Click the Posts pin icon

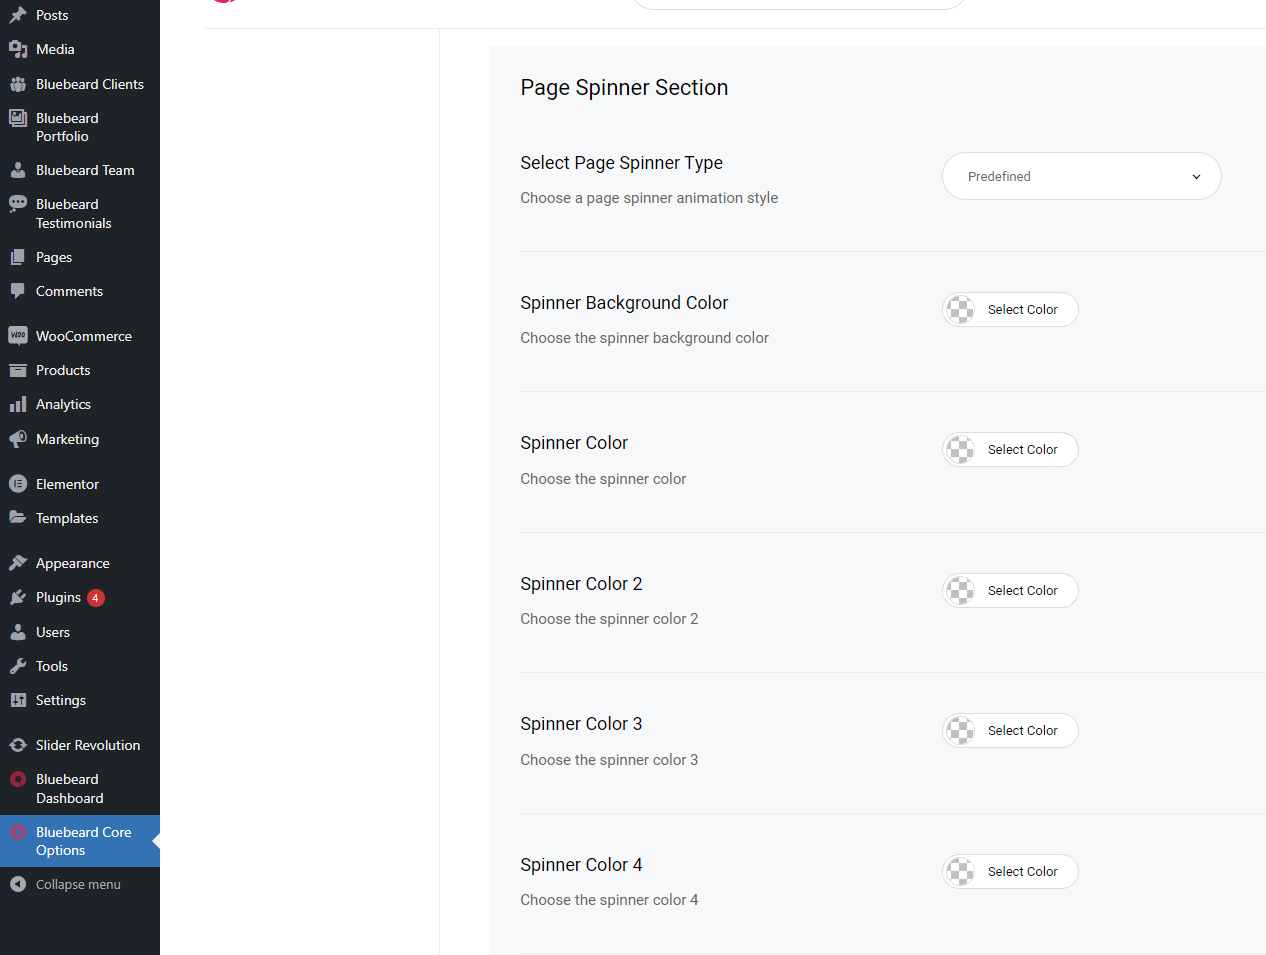[18, 15]
